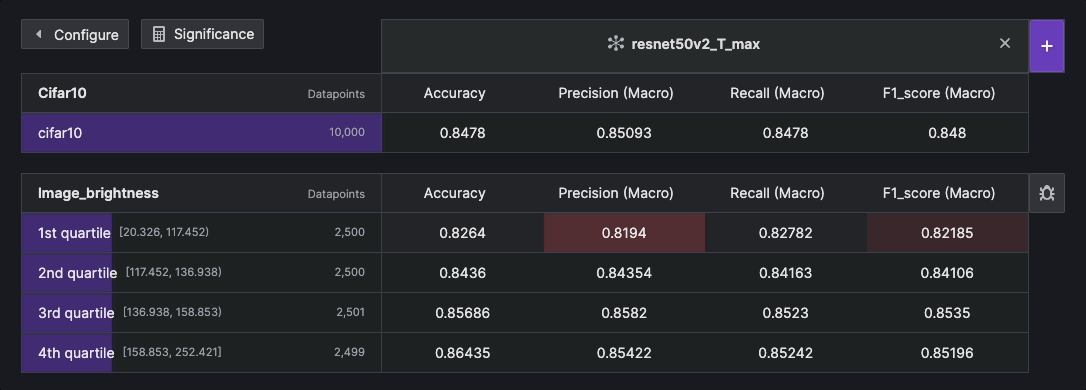Click cifar10 F1 value 0.848
This screenshot has width=1086, height=390.
tap(947, 132)
